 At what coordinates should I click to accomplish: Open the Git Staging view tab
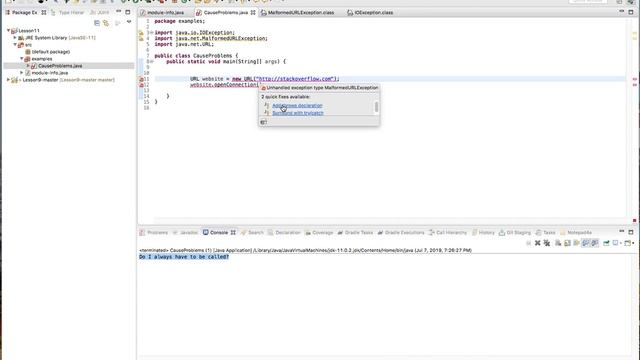click(x=515, y=233)
